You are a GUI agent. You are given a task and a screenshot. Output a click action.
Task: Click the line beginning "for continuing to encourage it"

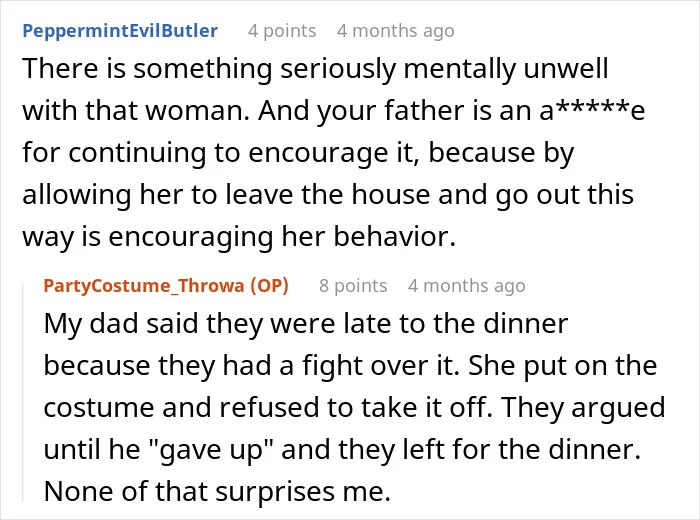tap(298, 153)
